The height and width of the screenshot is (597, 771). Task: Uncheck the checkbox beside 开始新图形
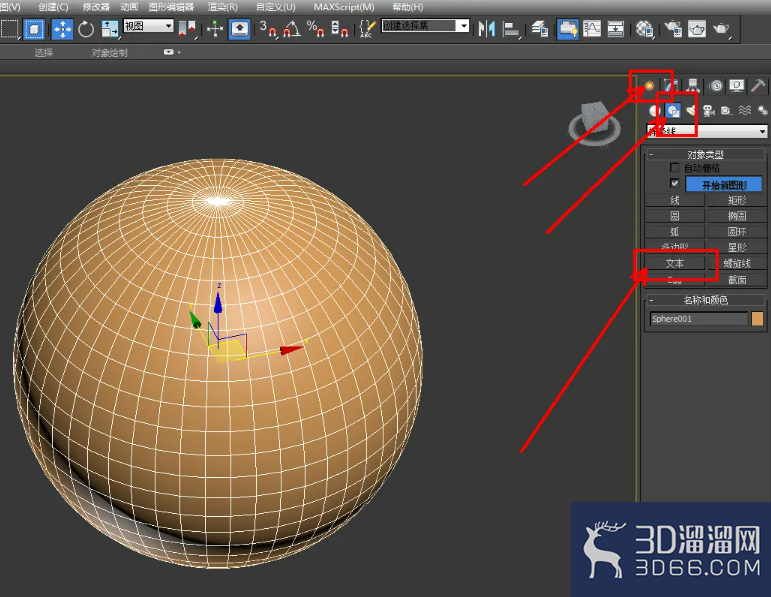point(675,183)
